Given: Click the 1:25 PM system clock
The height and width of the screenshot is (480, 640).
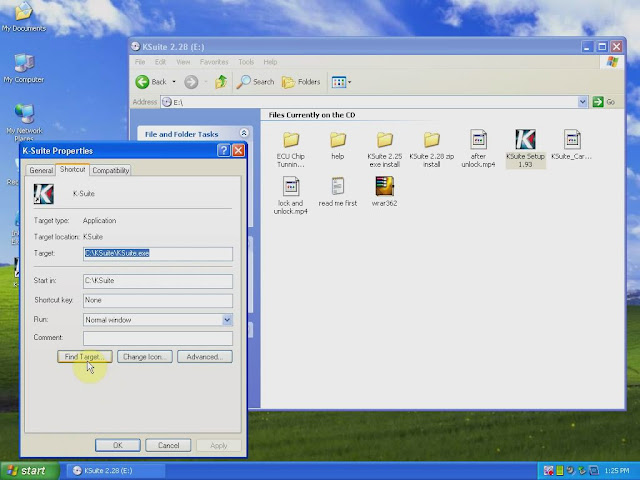Looking at the screenshot, I should coord(617,471).
